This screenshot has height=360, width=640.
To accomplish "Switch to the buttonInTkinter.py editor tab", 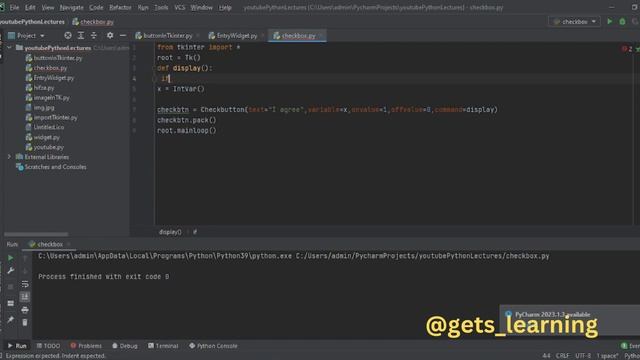I will [x=167, y=36].
